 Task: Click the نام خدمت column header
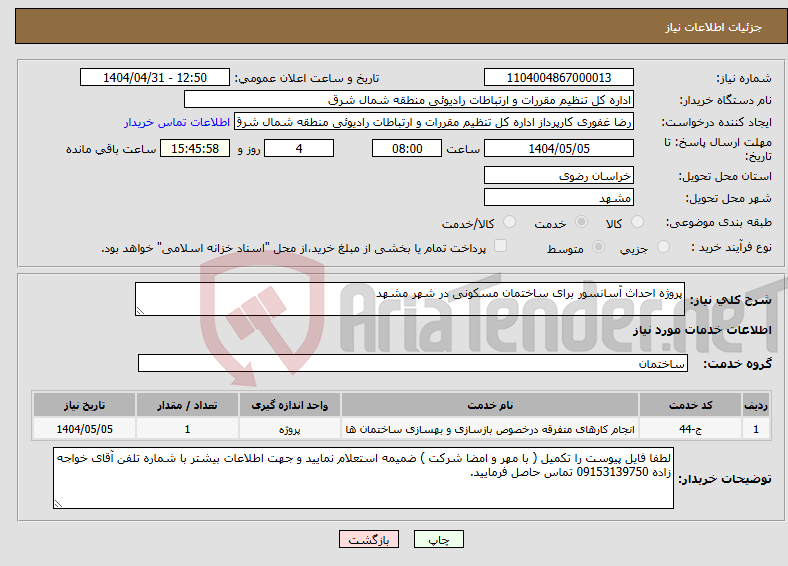490,405
